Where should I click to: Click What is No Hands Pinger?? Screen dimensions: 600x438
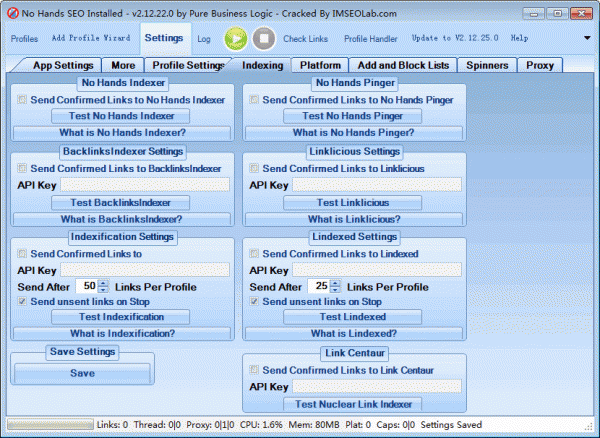coord(354,133)
